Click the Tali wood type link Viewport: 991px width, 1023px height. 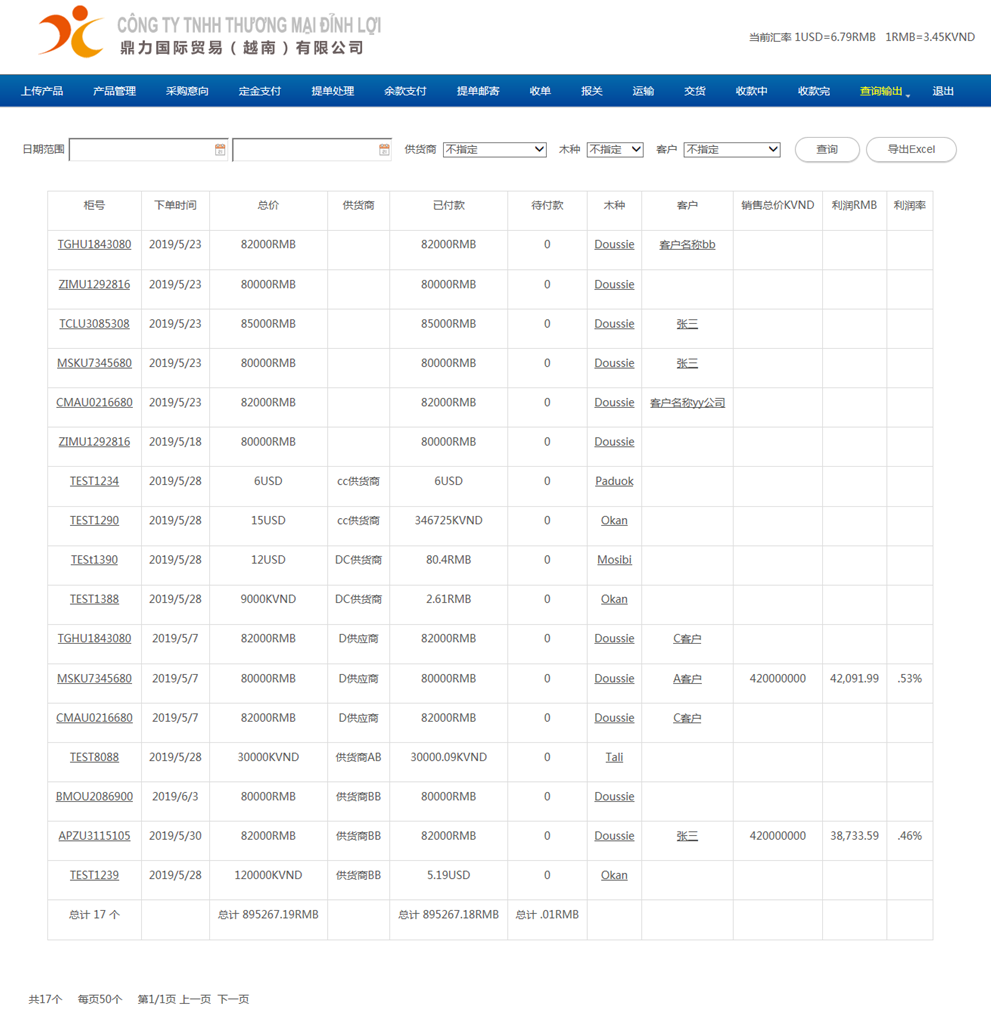[615, 757]
